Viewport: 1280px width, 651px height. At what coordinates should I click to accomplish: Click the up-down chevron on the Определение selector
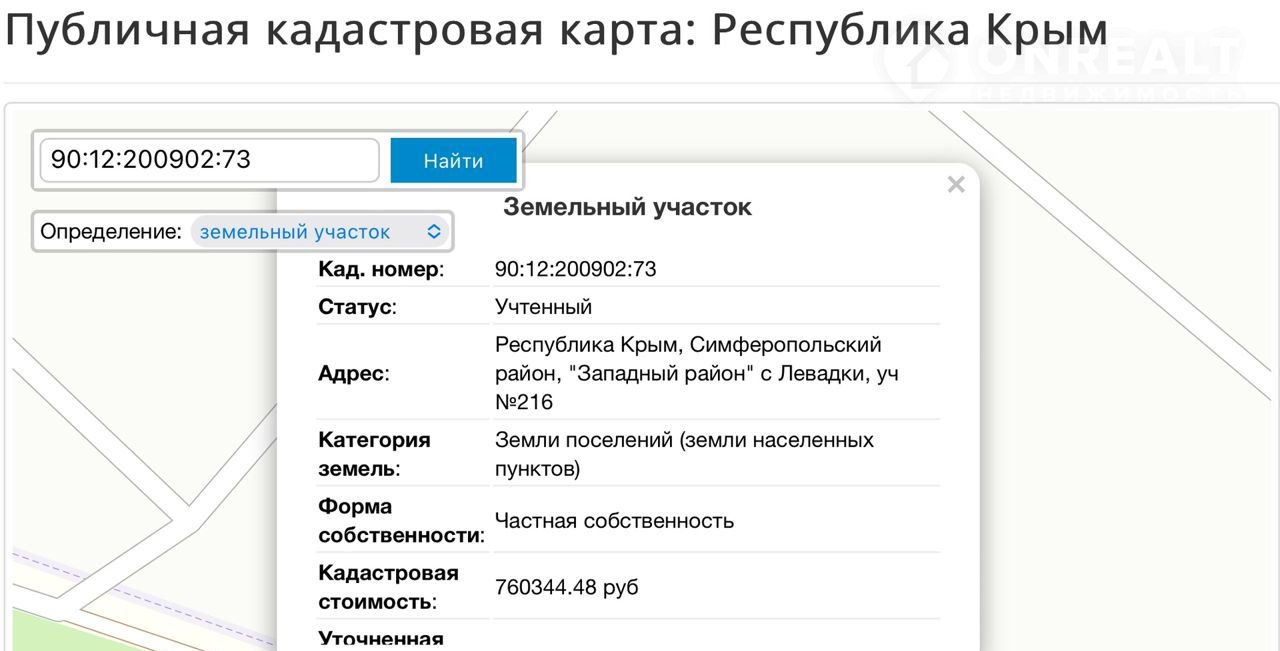pyautogui.click(x=434, y=232)
